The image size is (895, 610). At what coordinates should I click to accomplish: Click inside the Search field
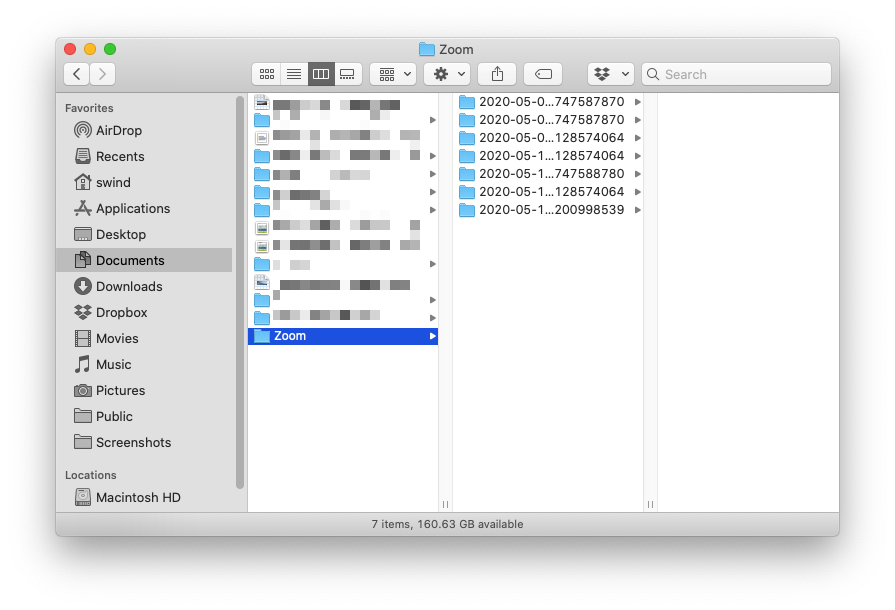tap(736, 73)
